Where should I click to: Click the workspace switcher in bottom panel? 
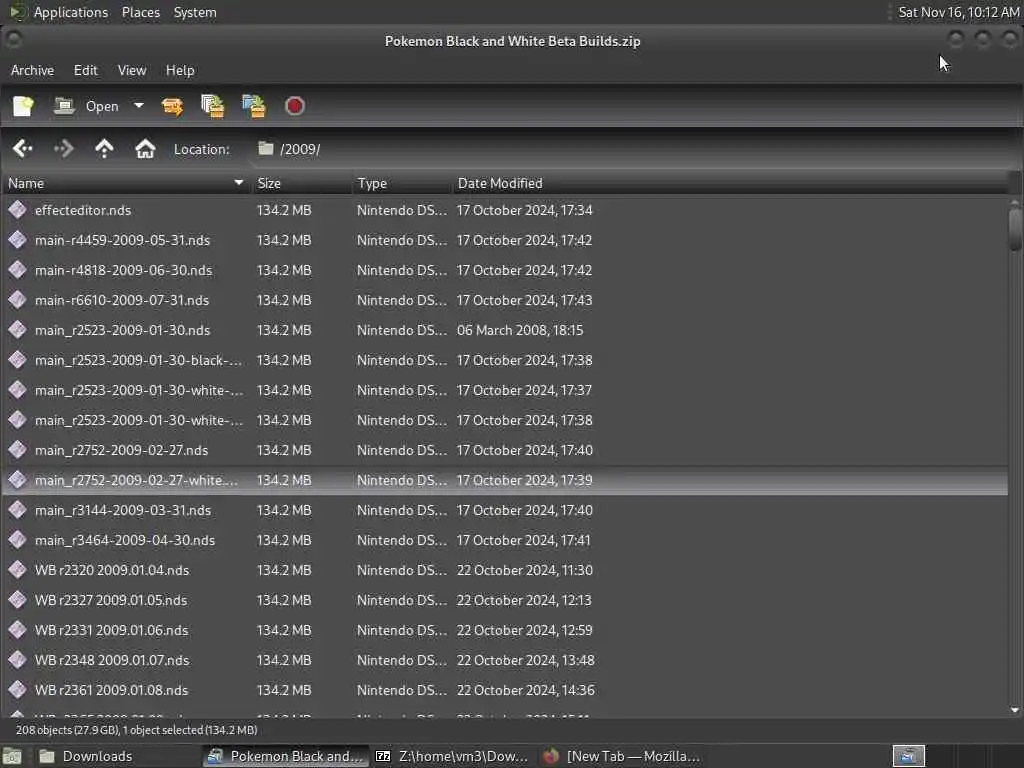coord(909,756)
